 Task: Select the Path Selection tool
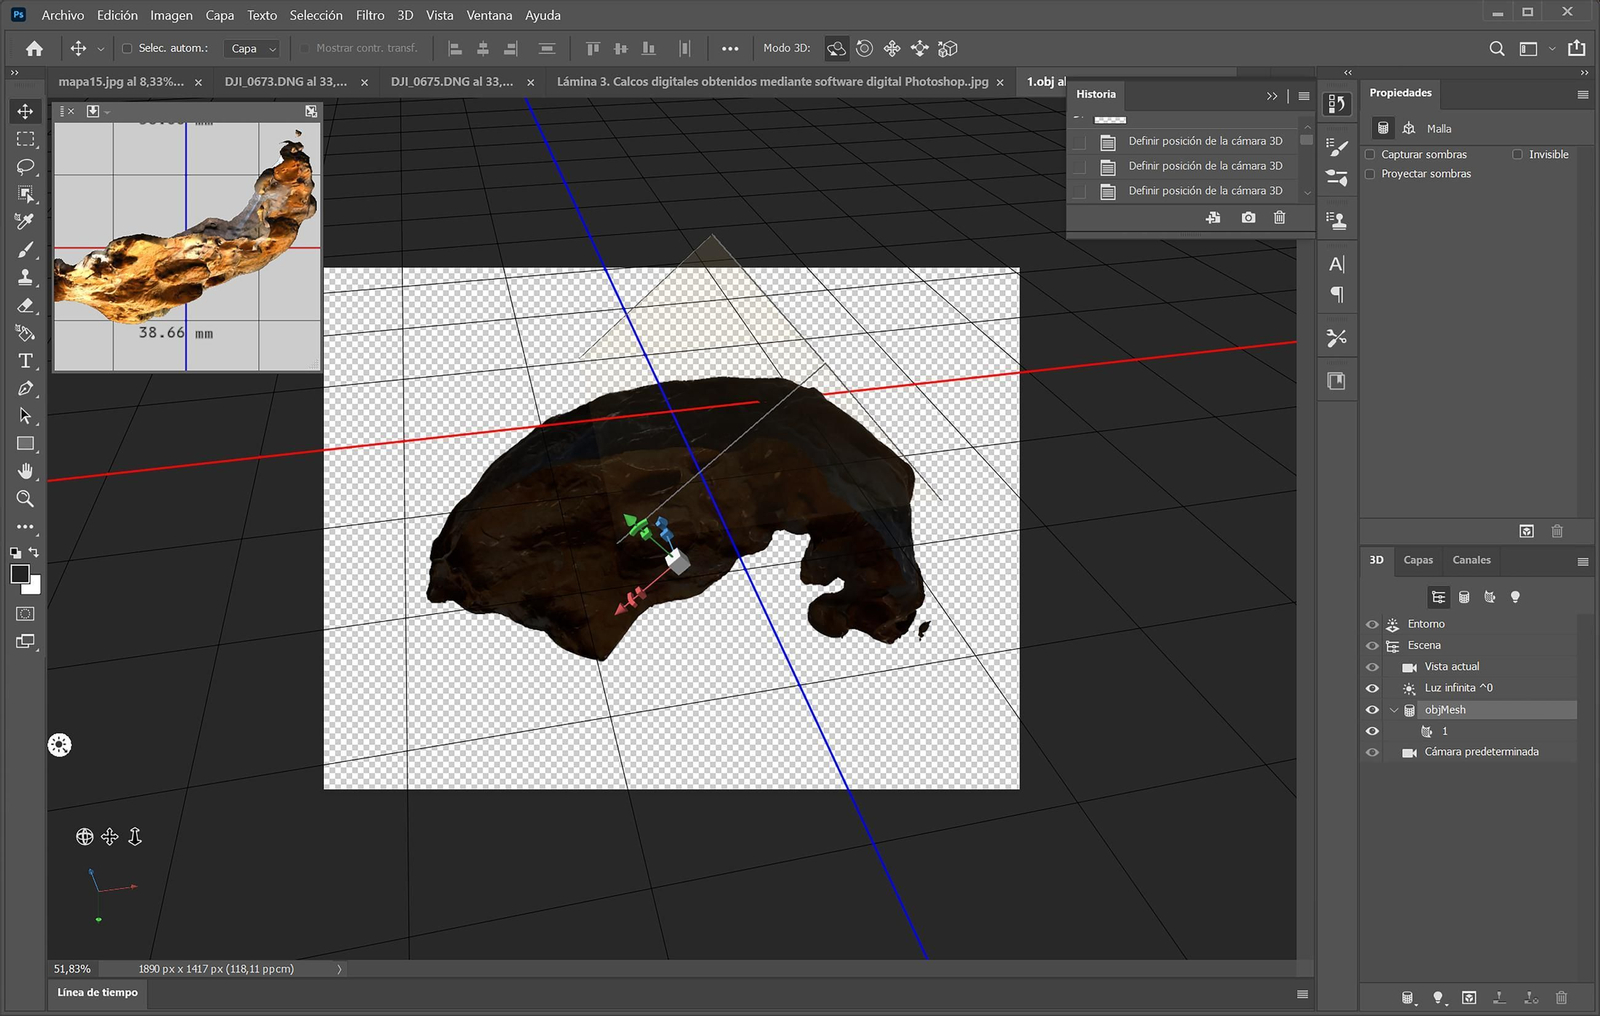point(26,416)
